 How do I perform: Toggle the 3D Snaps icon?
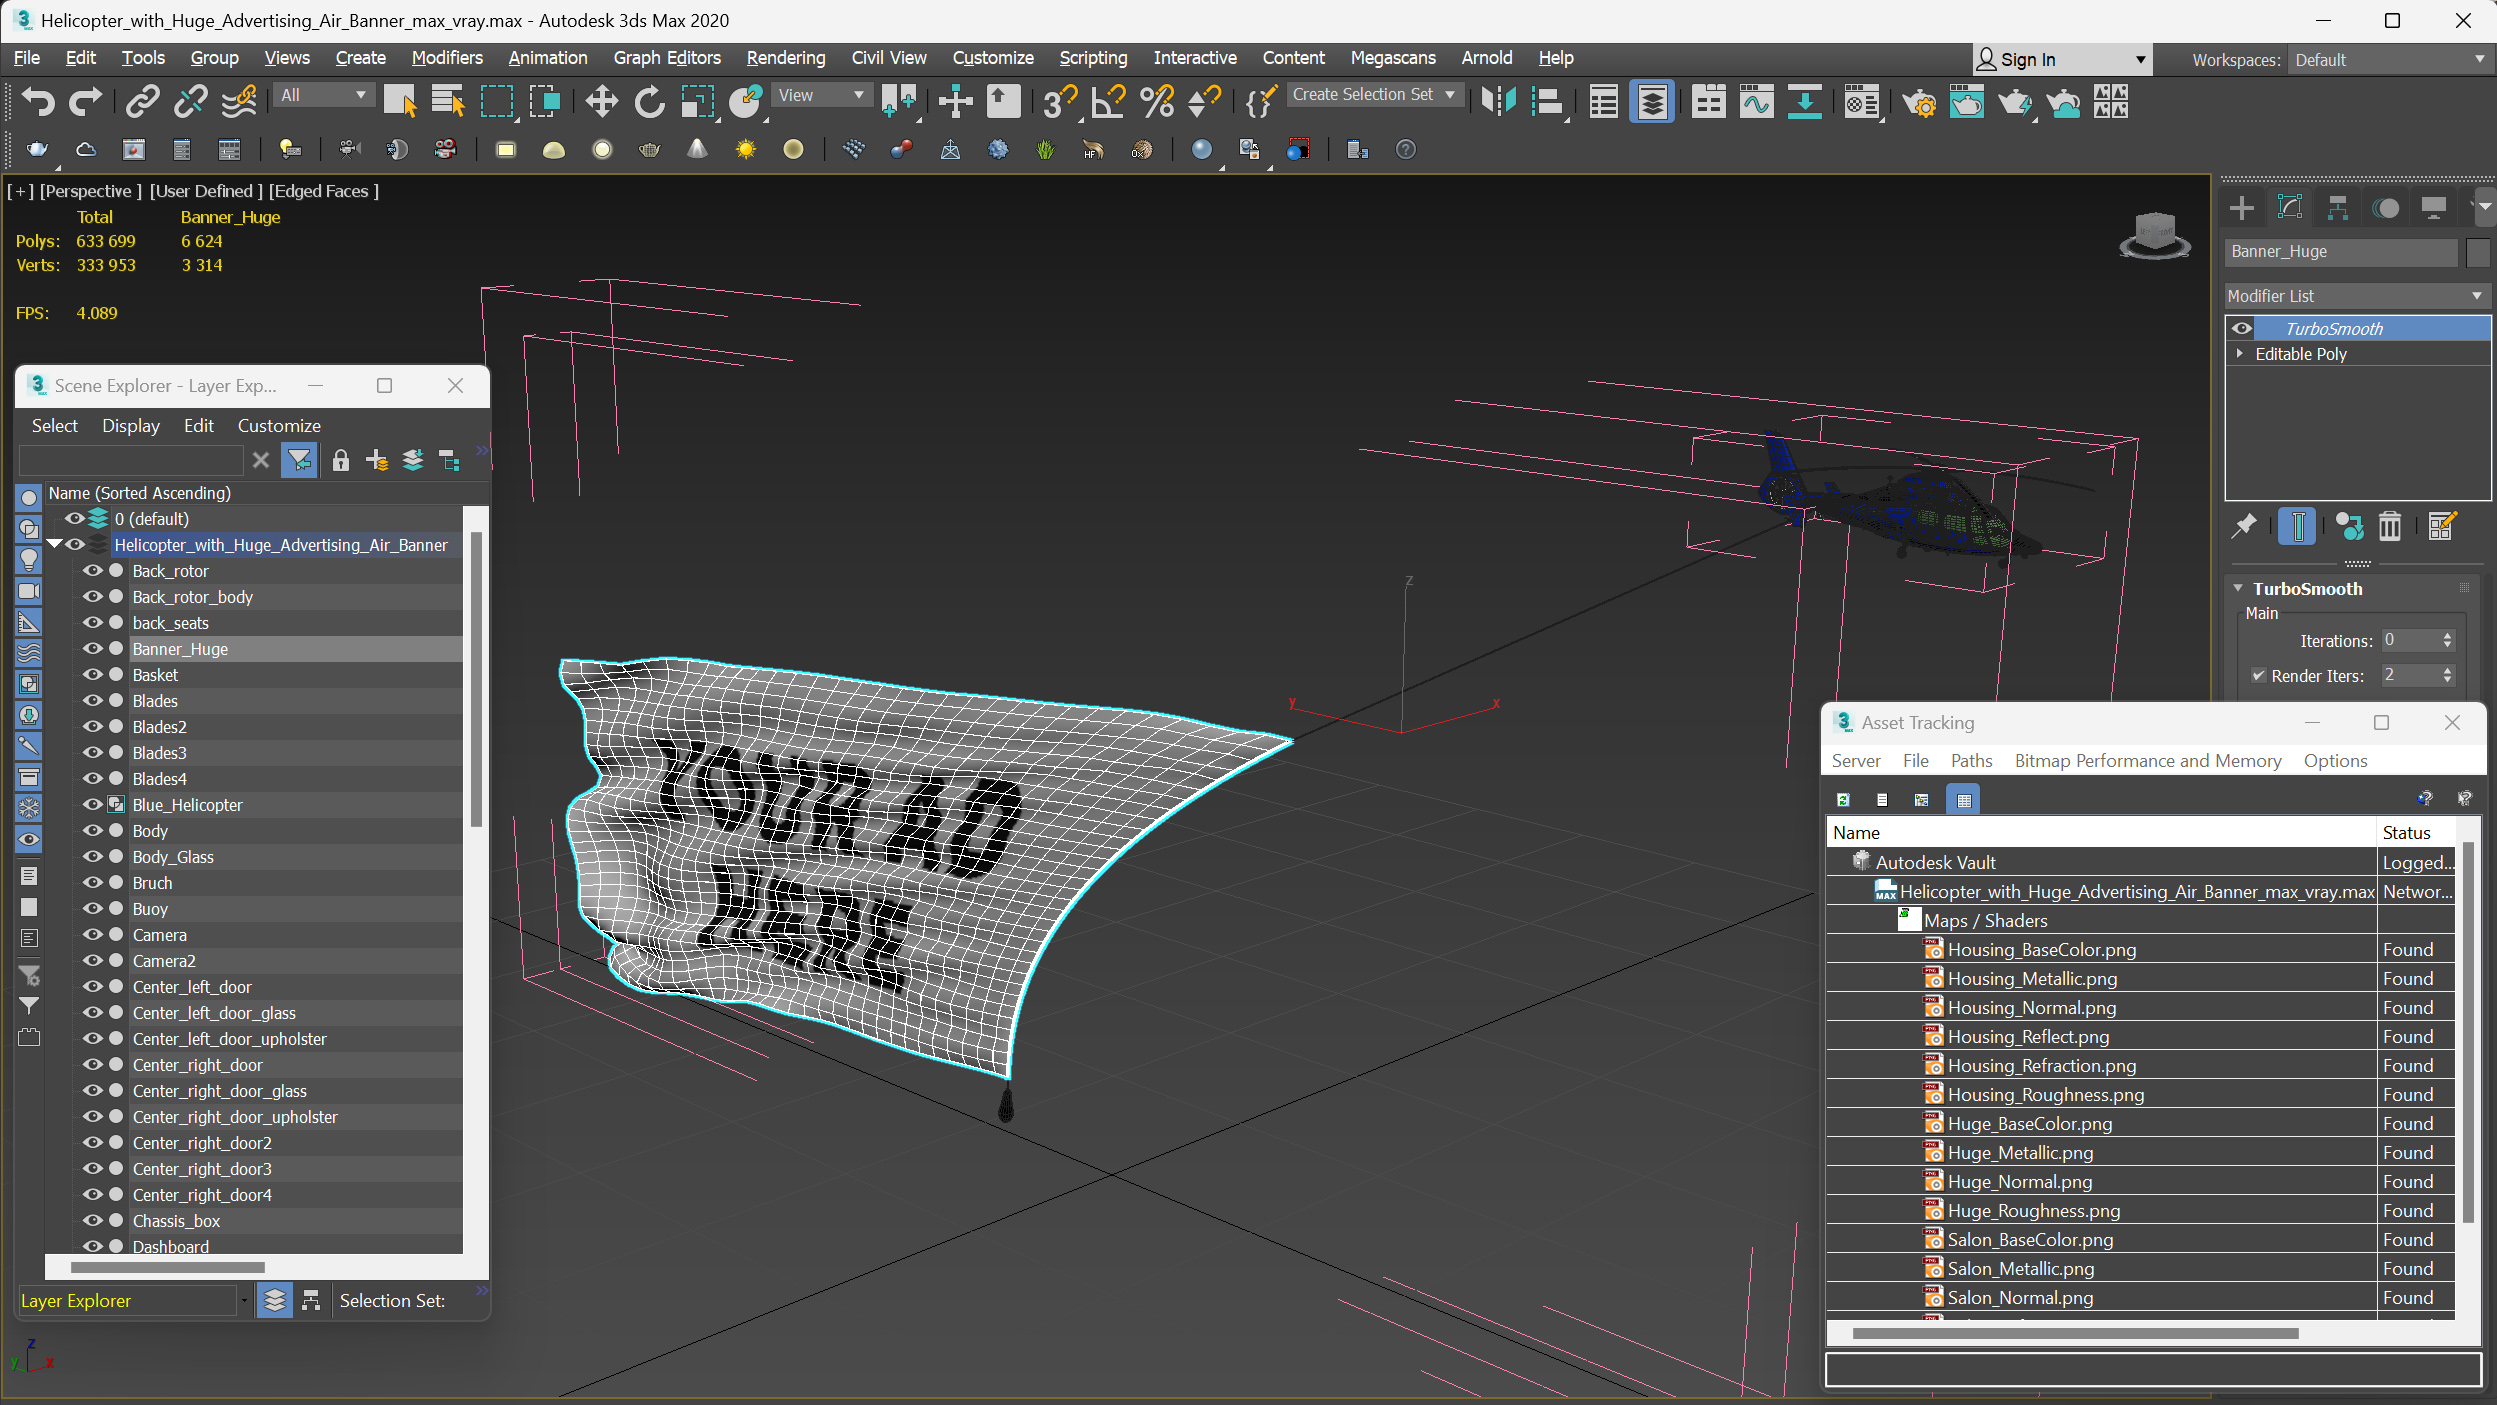point(1058,101)
